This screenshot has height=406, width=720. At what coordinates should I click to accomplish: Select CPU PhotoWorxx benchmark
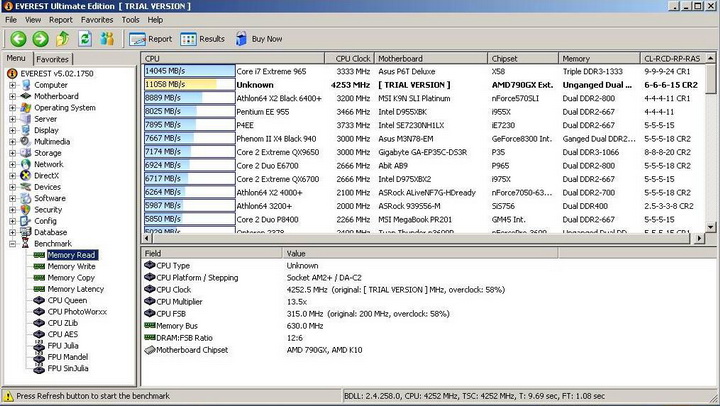pyautogui.click(x=77, y=311)
